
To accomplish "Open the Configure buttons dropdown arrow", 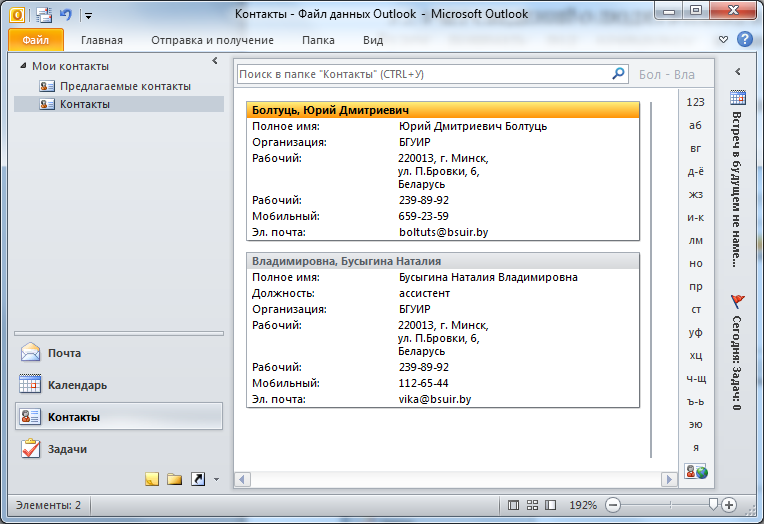I will [x=216, y=480].
